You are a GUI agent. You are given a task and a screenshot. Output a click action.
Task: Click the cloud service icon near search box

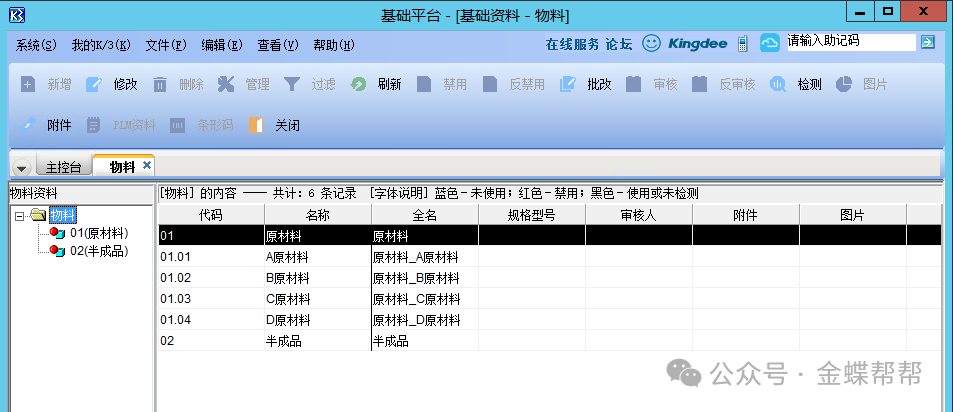[x=769, y=44]
